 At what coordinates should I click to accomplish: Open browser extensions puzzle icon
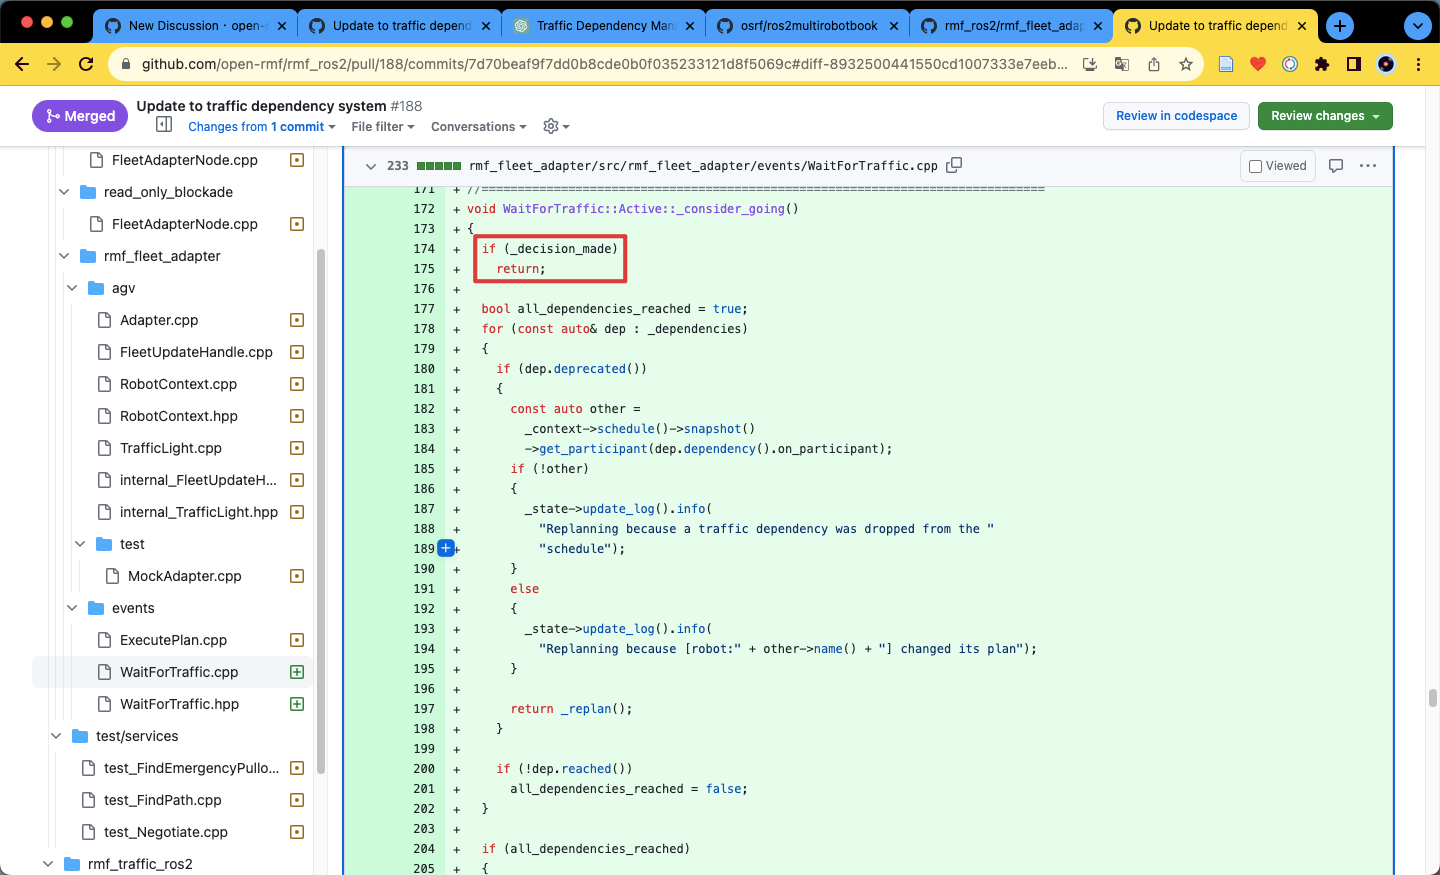click(1322, 64)
